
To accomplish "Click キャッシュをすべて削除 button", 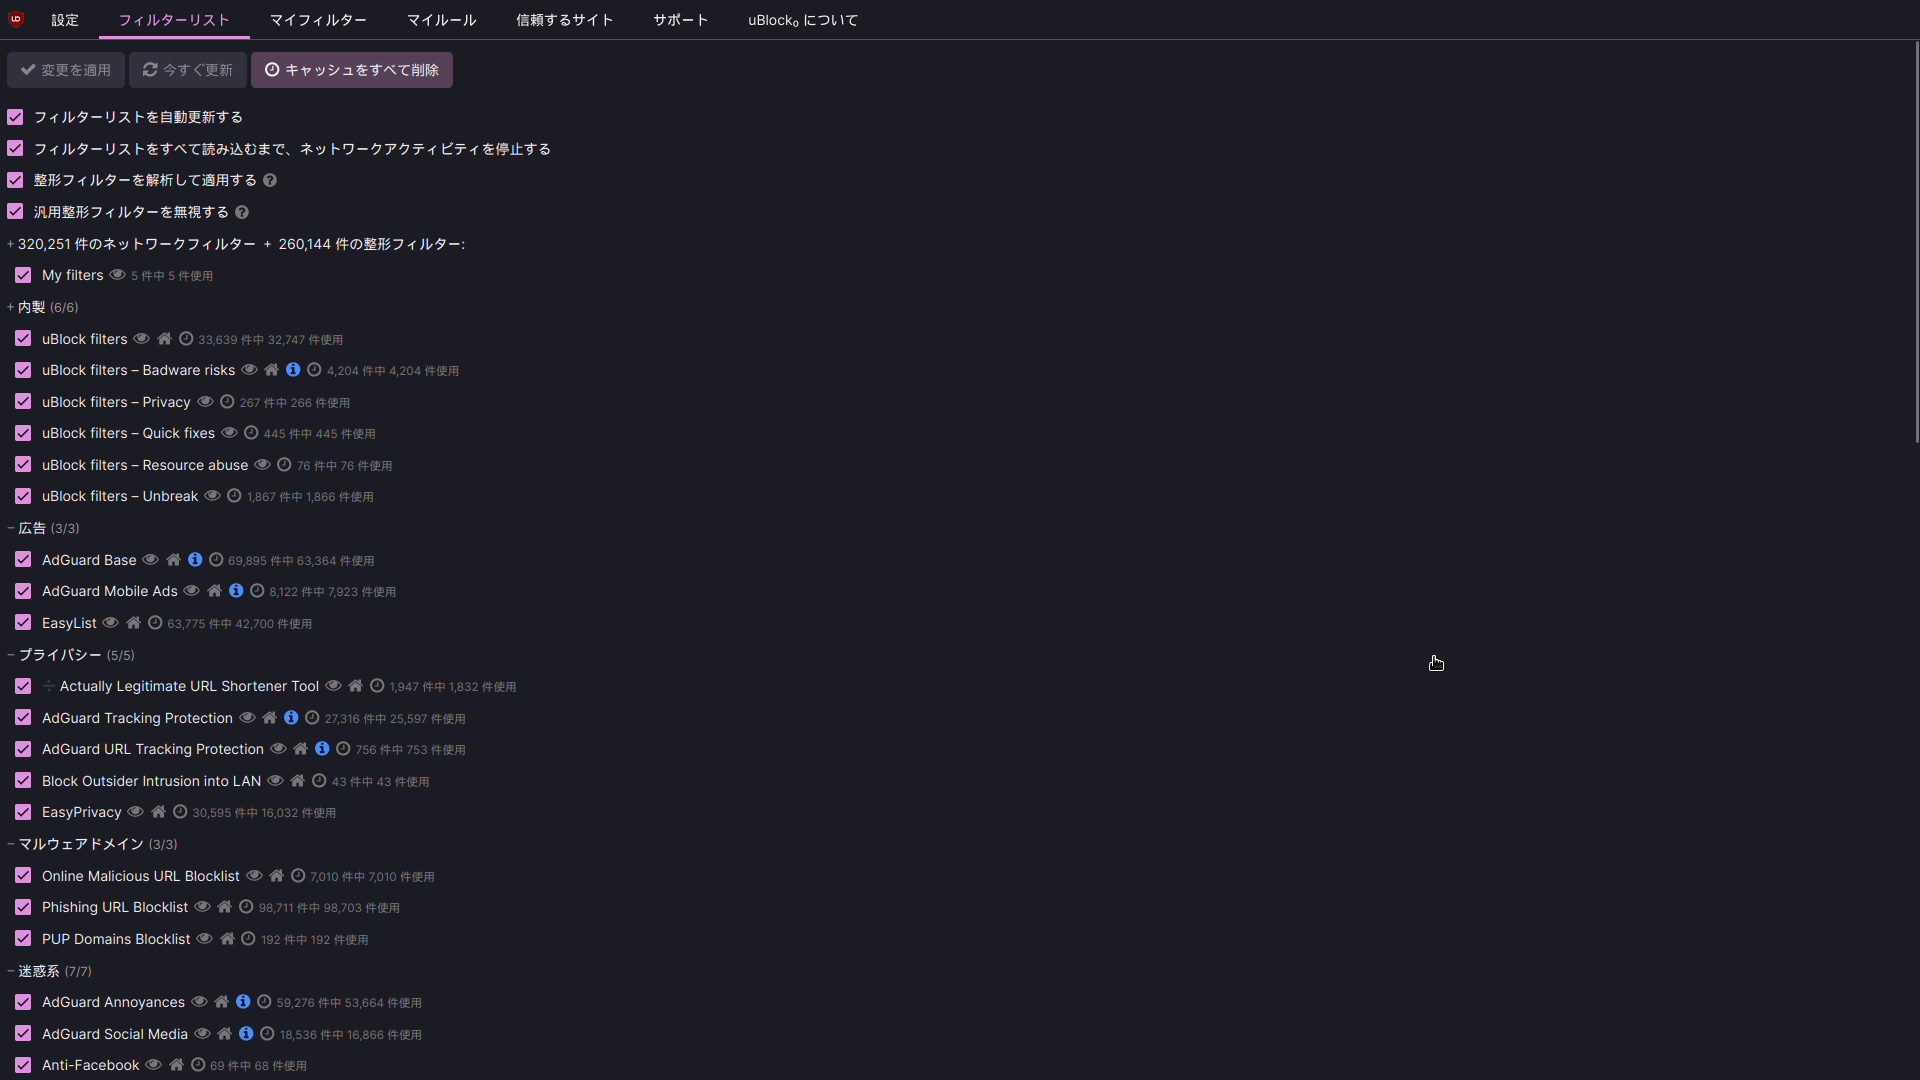I will click(x=352, y=70).
